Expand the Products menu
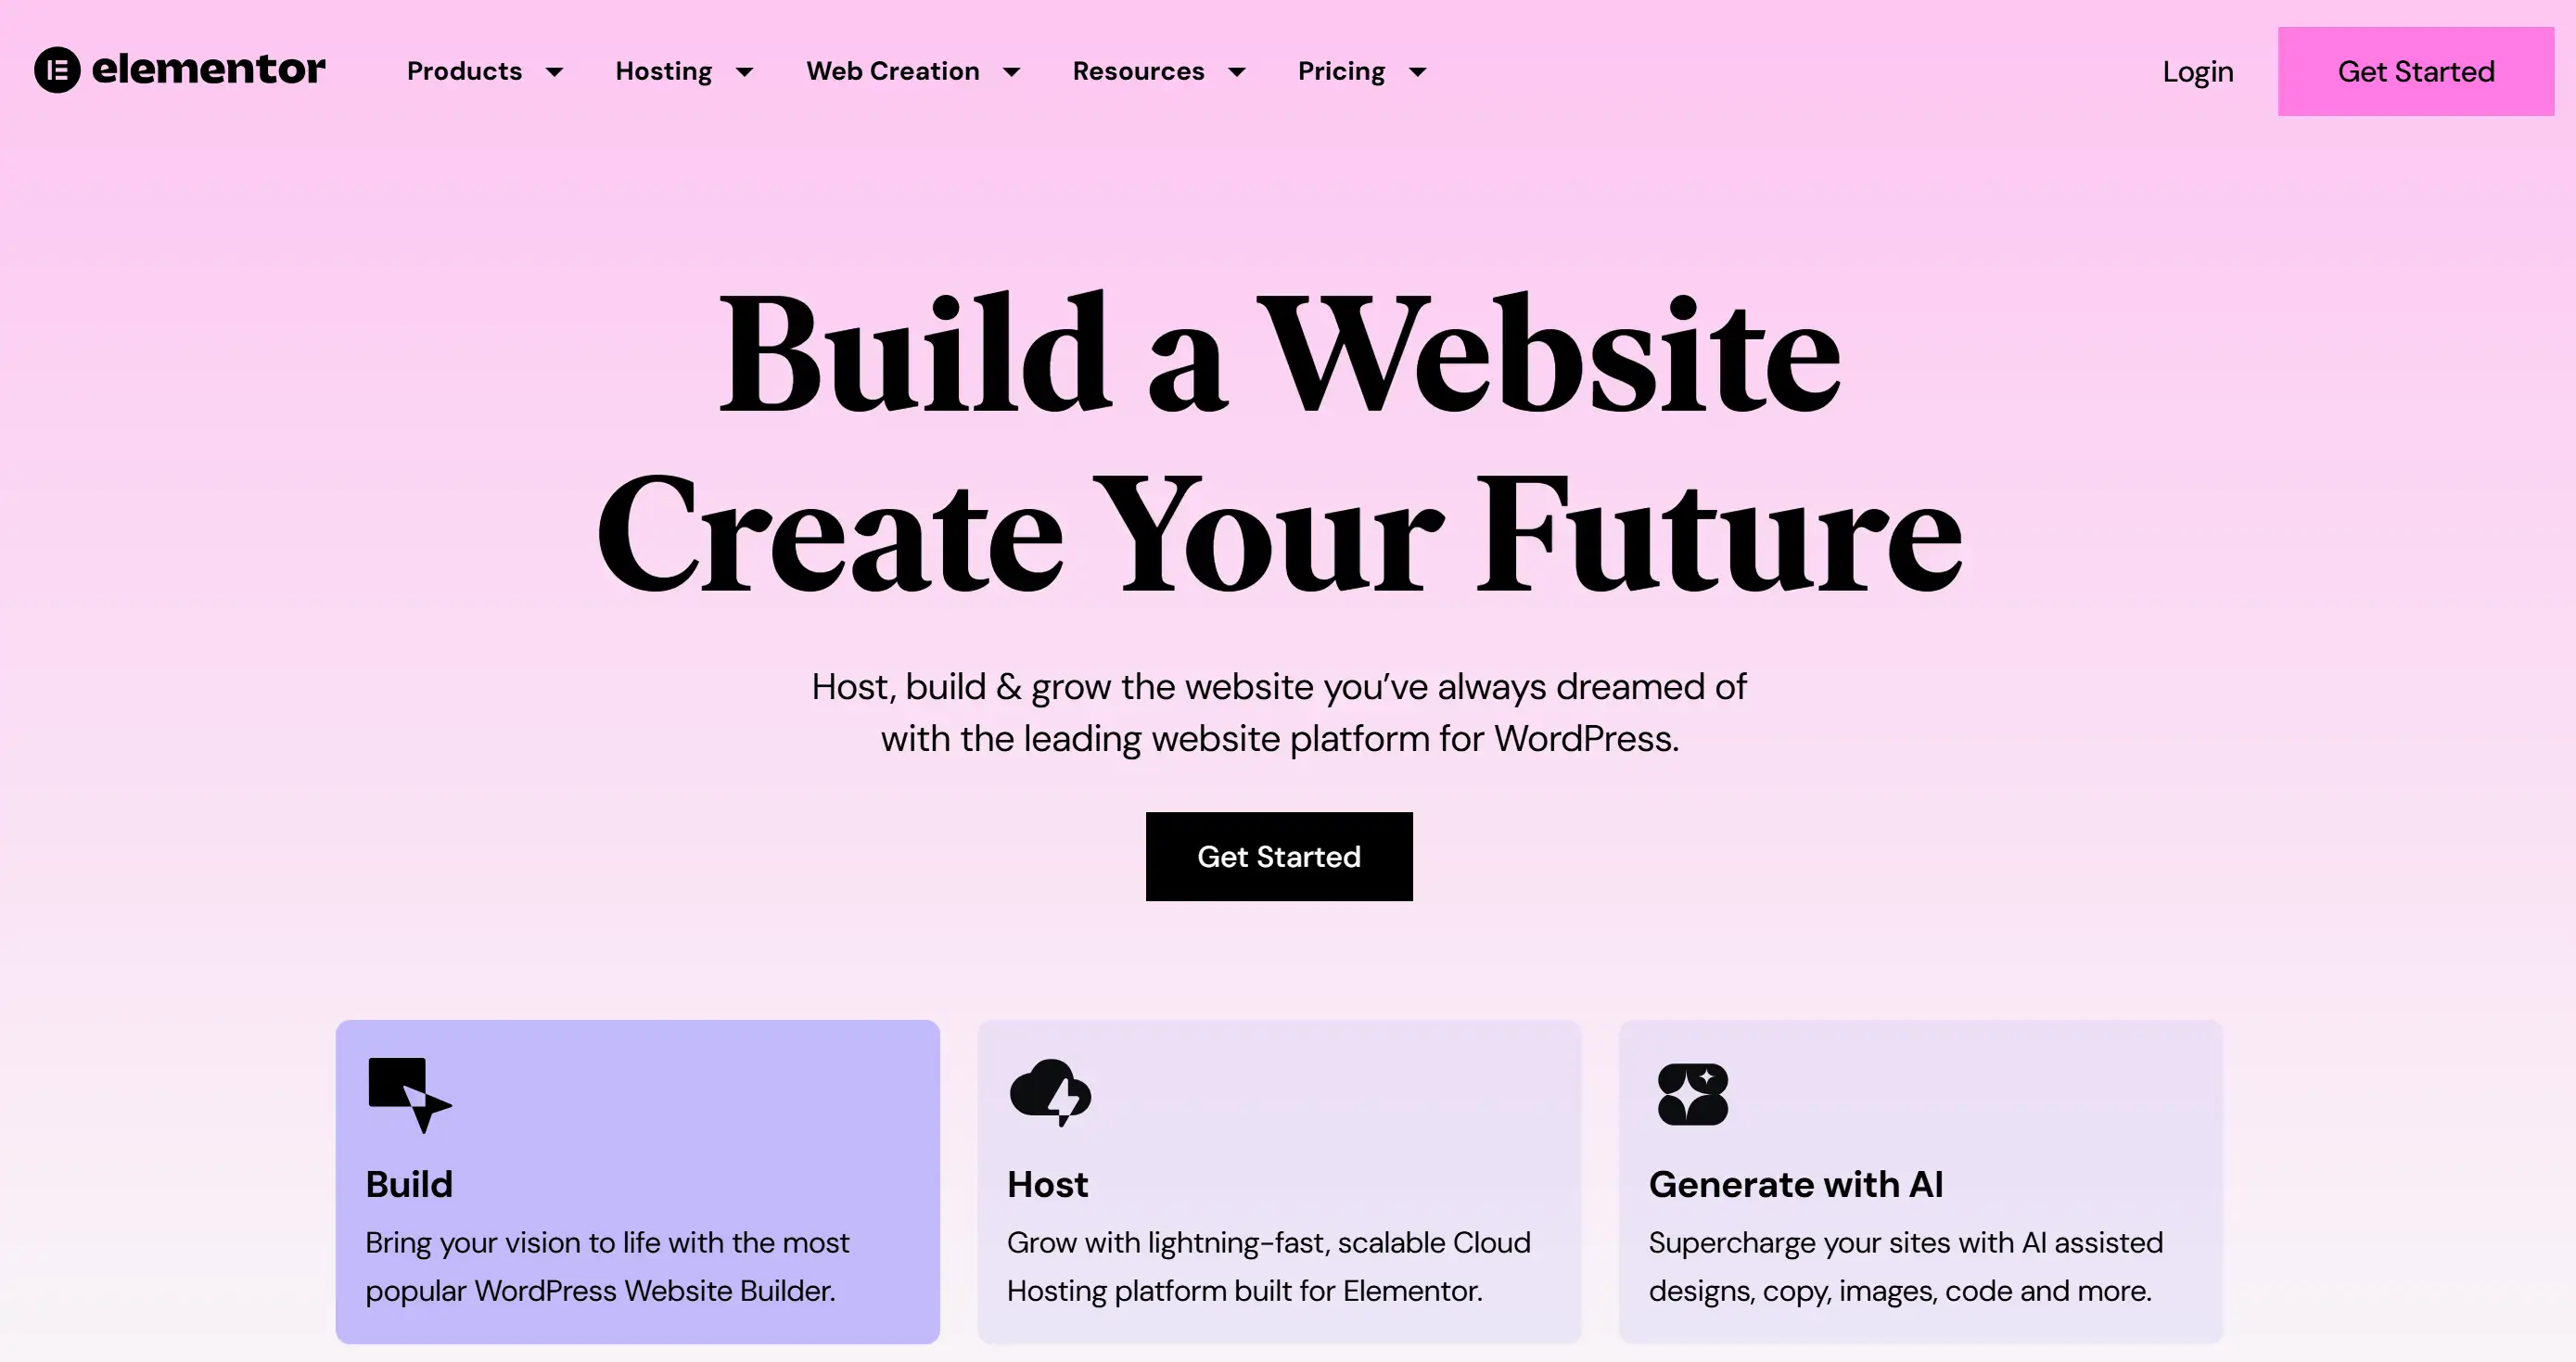 [482, 71]
